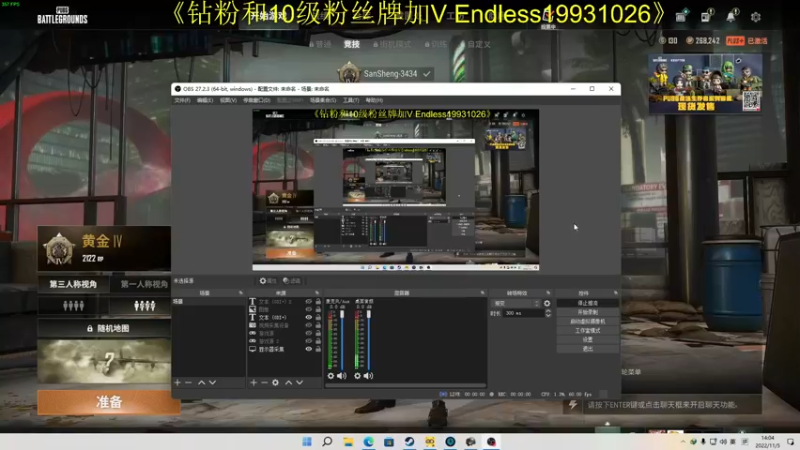Image resolution: width=800 pixels, height=450 pixels.
Task: Open the 停靠窗口(D) menu in OBS
Action: [x=257, y=101]
